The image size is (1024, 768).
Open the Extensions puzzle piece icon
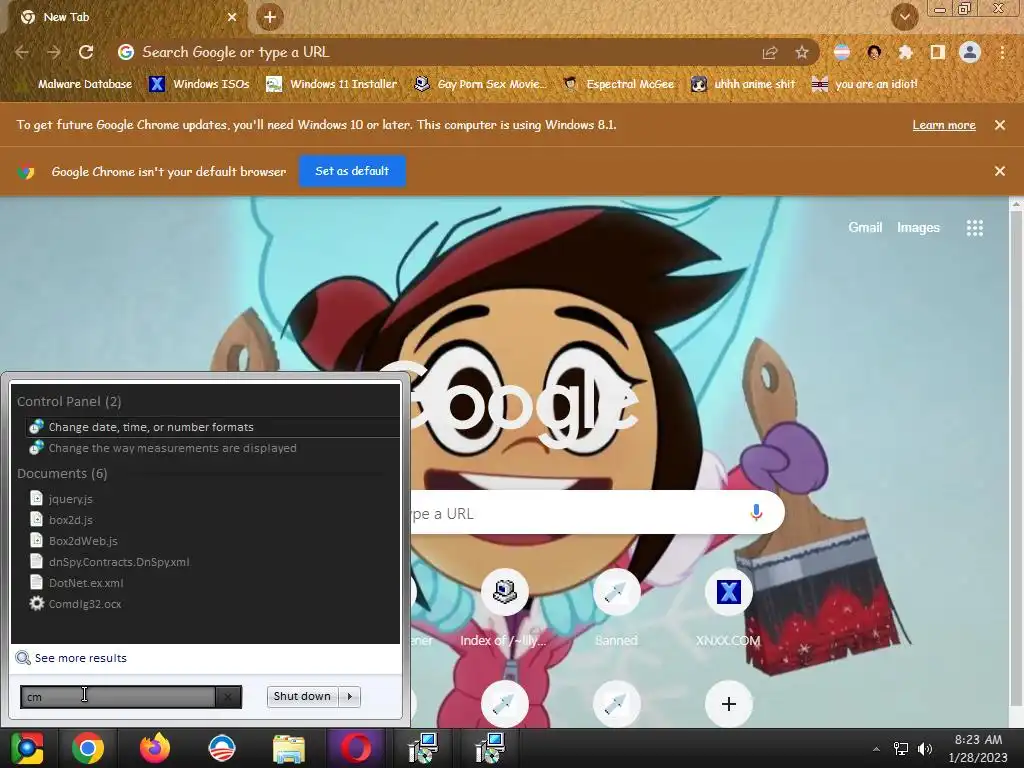coord(905,52)
